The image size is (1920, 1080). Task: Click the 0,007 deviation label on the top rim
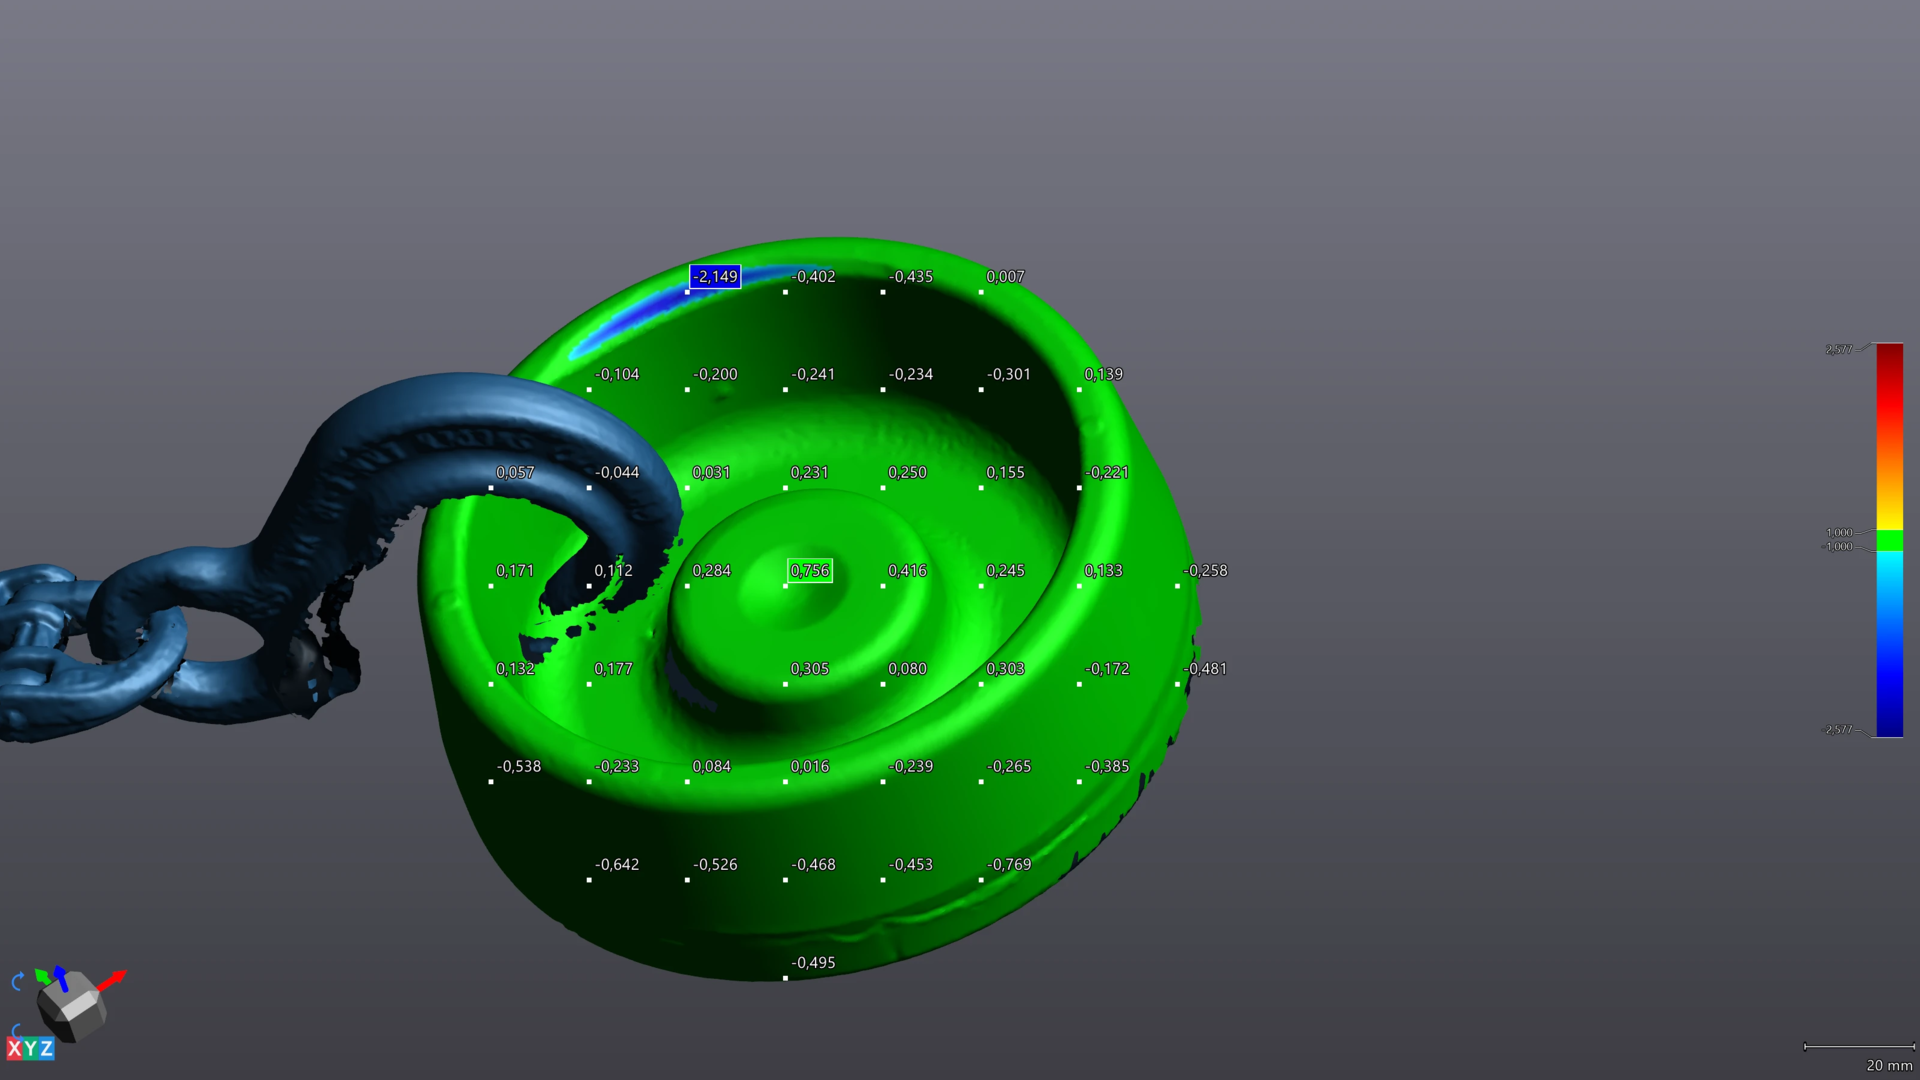click(1005, 277)
